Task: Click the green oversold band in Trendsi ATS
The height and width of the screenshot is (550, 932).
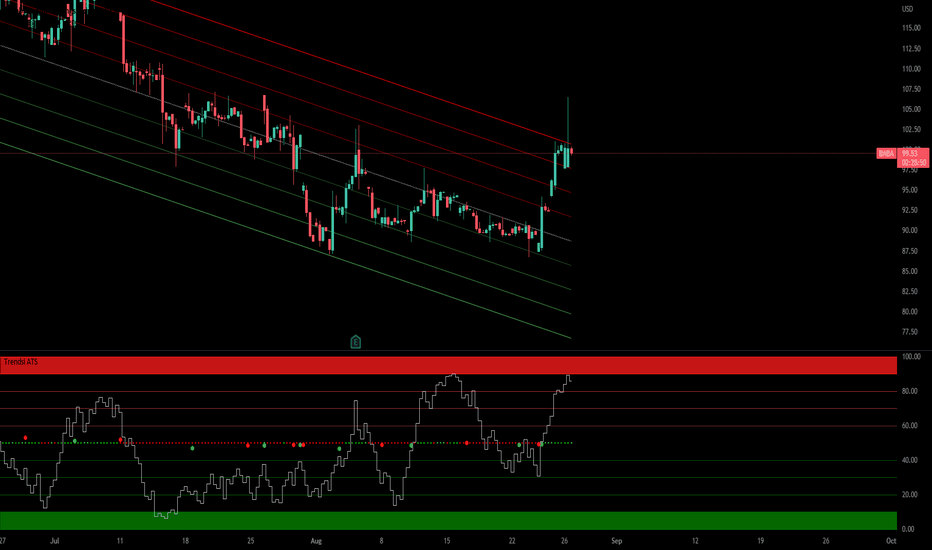Action: 448,520
